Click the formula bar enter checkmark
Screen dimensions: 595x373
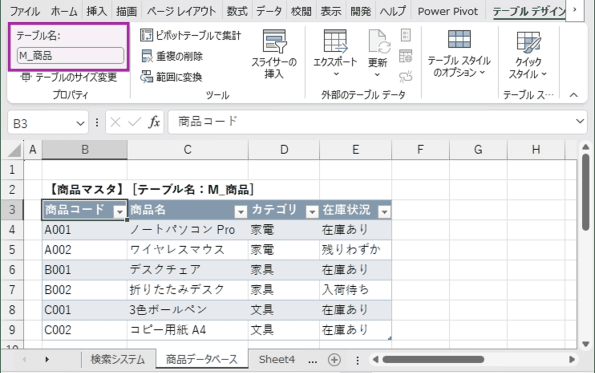134,122
